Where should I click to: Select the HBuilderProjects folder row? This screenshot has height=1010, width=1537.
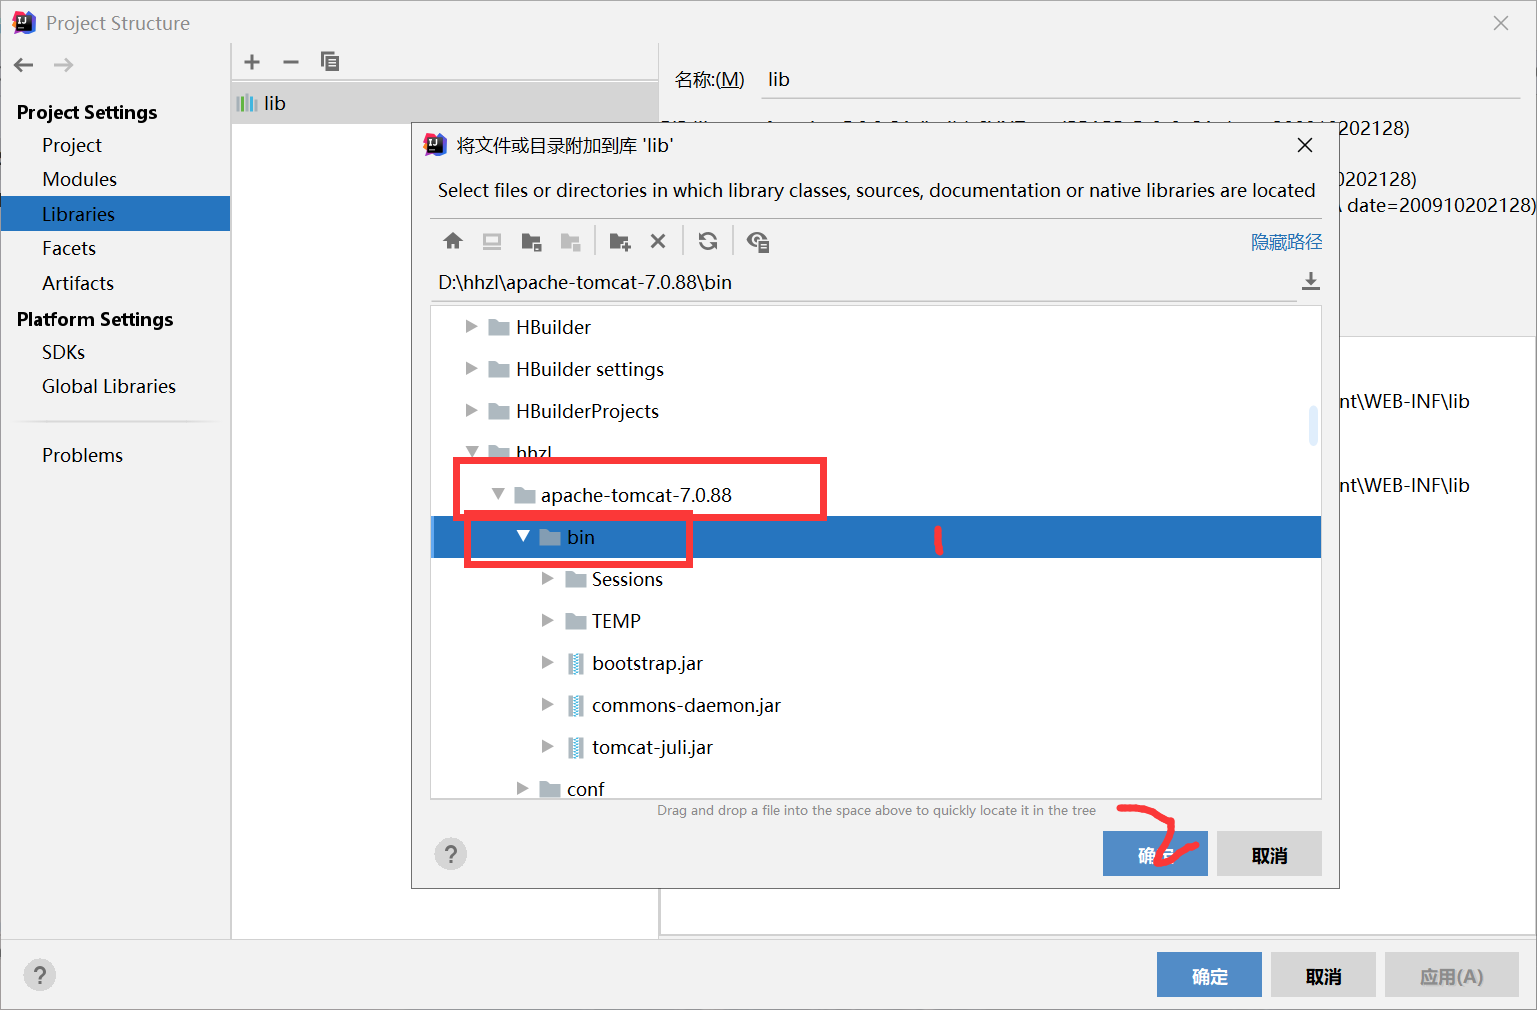[876, 411]
